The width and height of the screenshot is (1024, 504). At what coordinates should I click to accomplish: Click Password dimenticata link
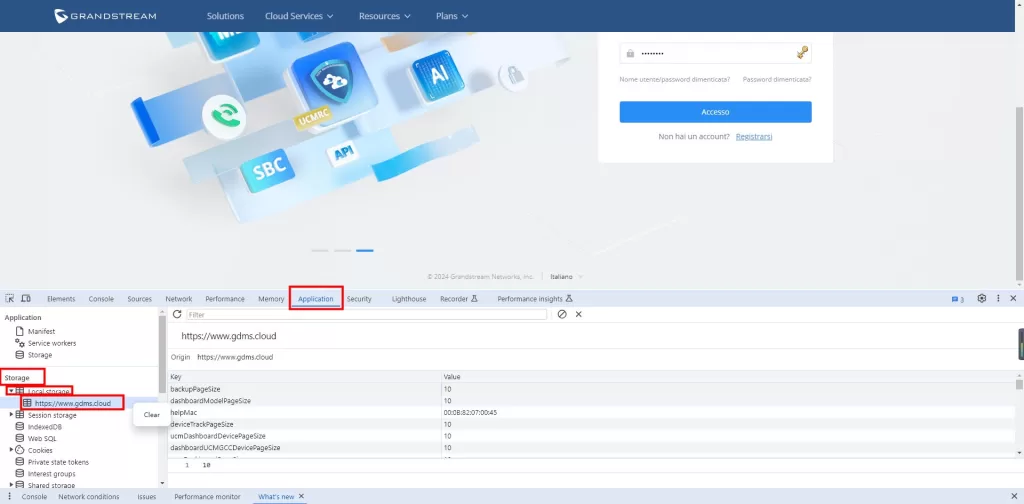click(x=777, y=79)
